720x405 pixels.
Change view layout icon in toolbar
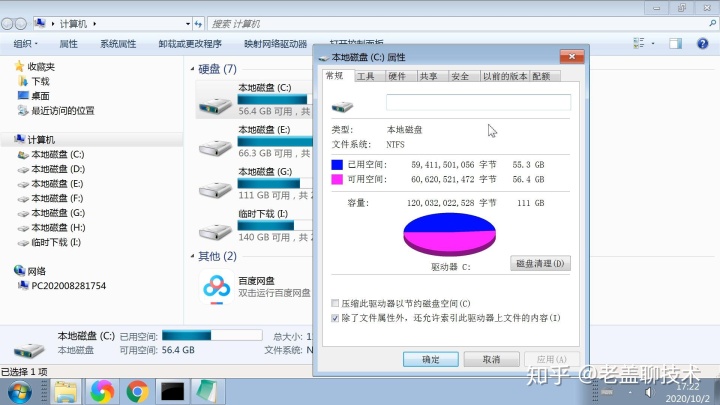coord(639,44)
